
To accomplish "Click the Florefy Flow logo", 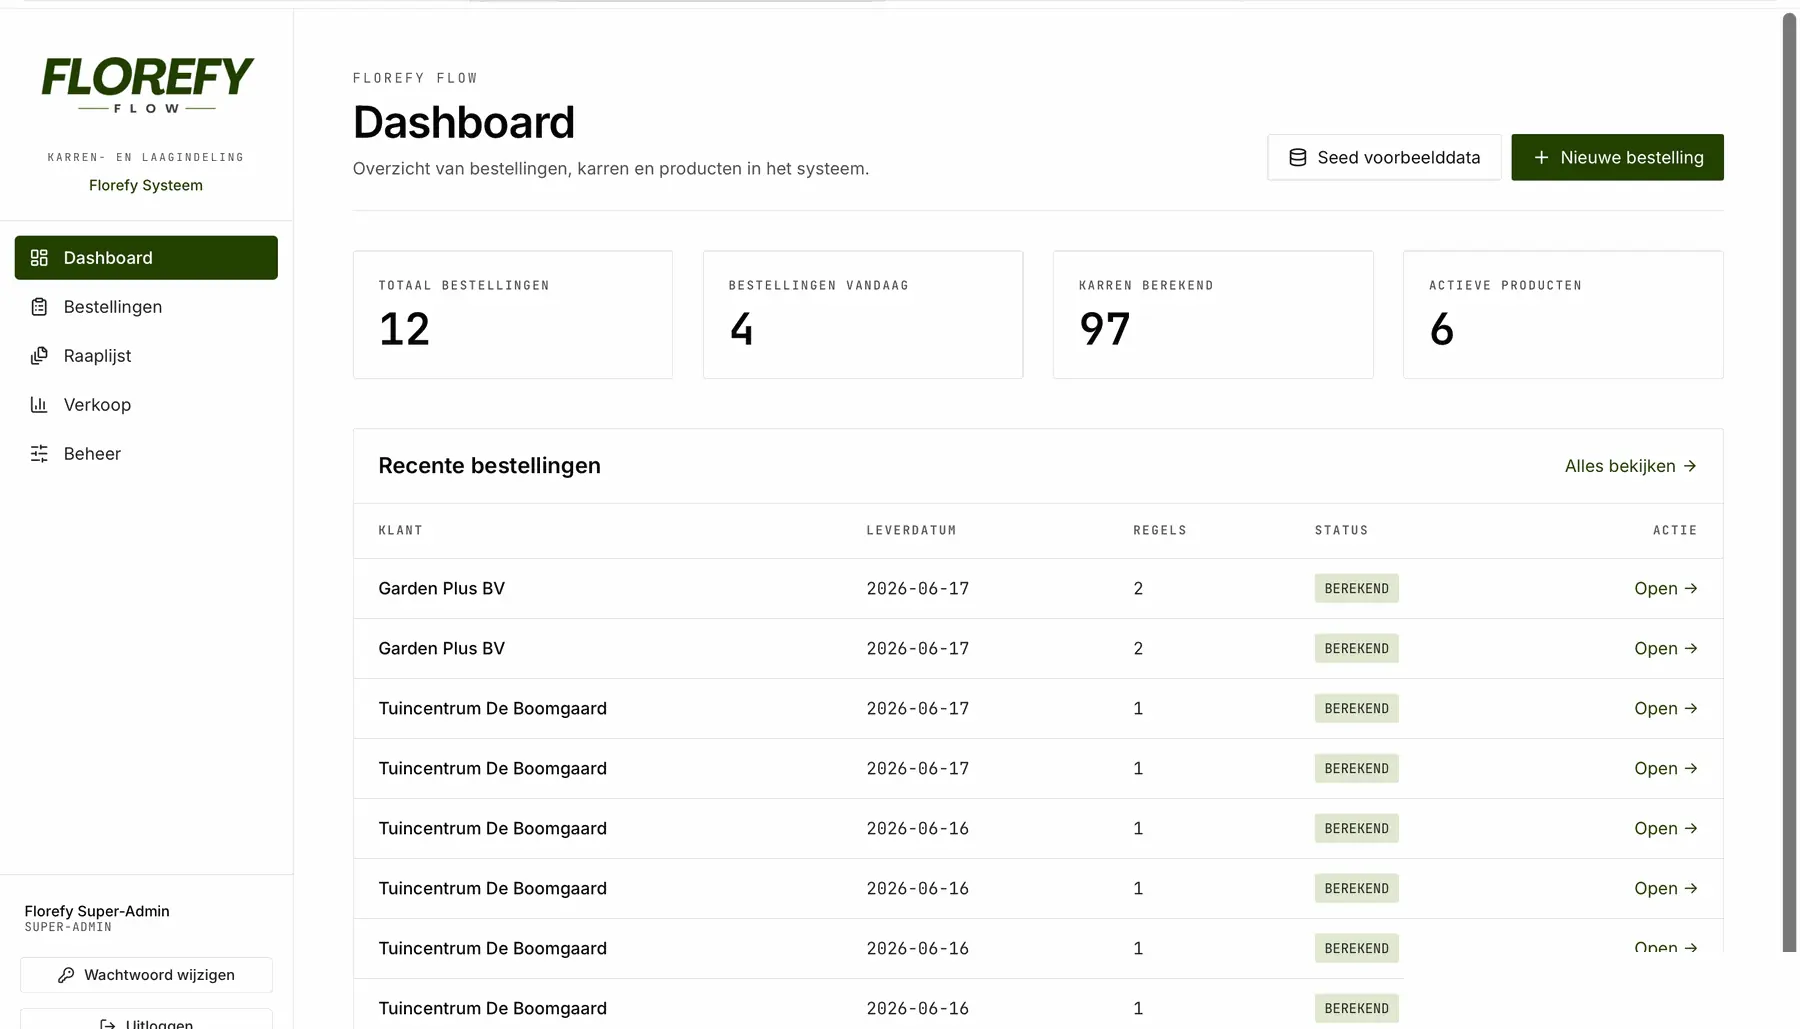I will click(147, 85).
